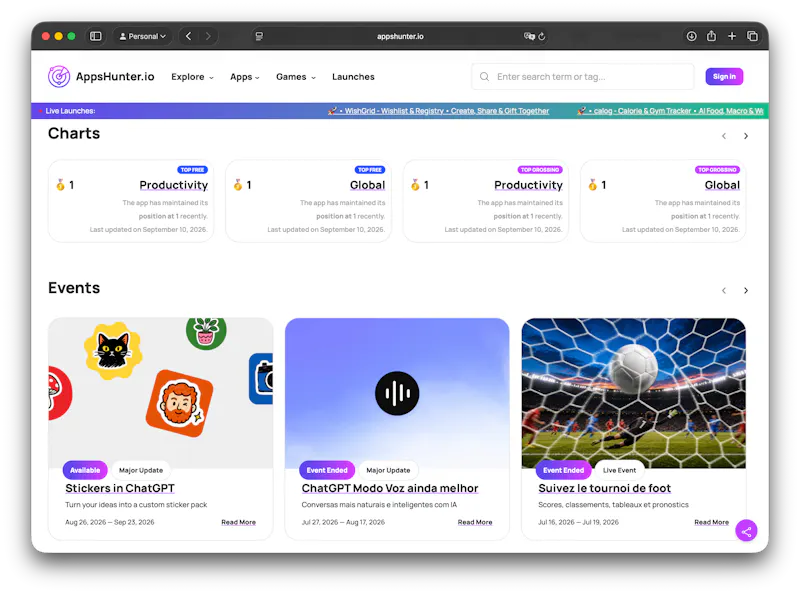
Task: Focus the search term or tag field
Action: point(583,77)
